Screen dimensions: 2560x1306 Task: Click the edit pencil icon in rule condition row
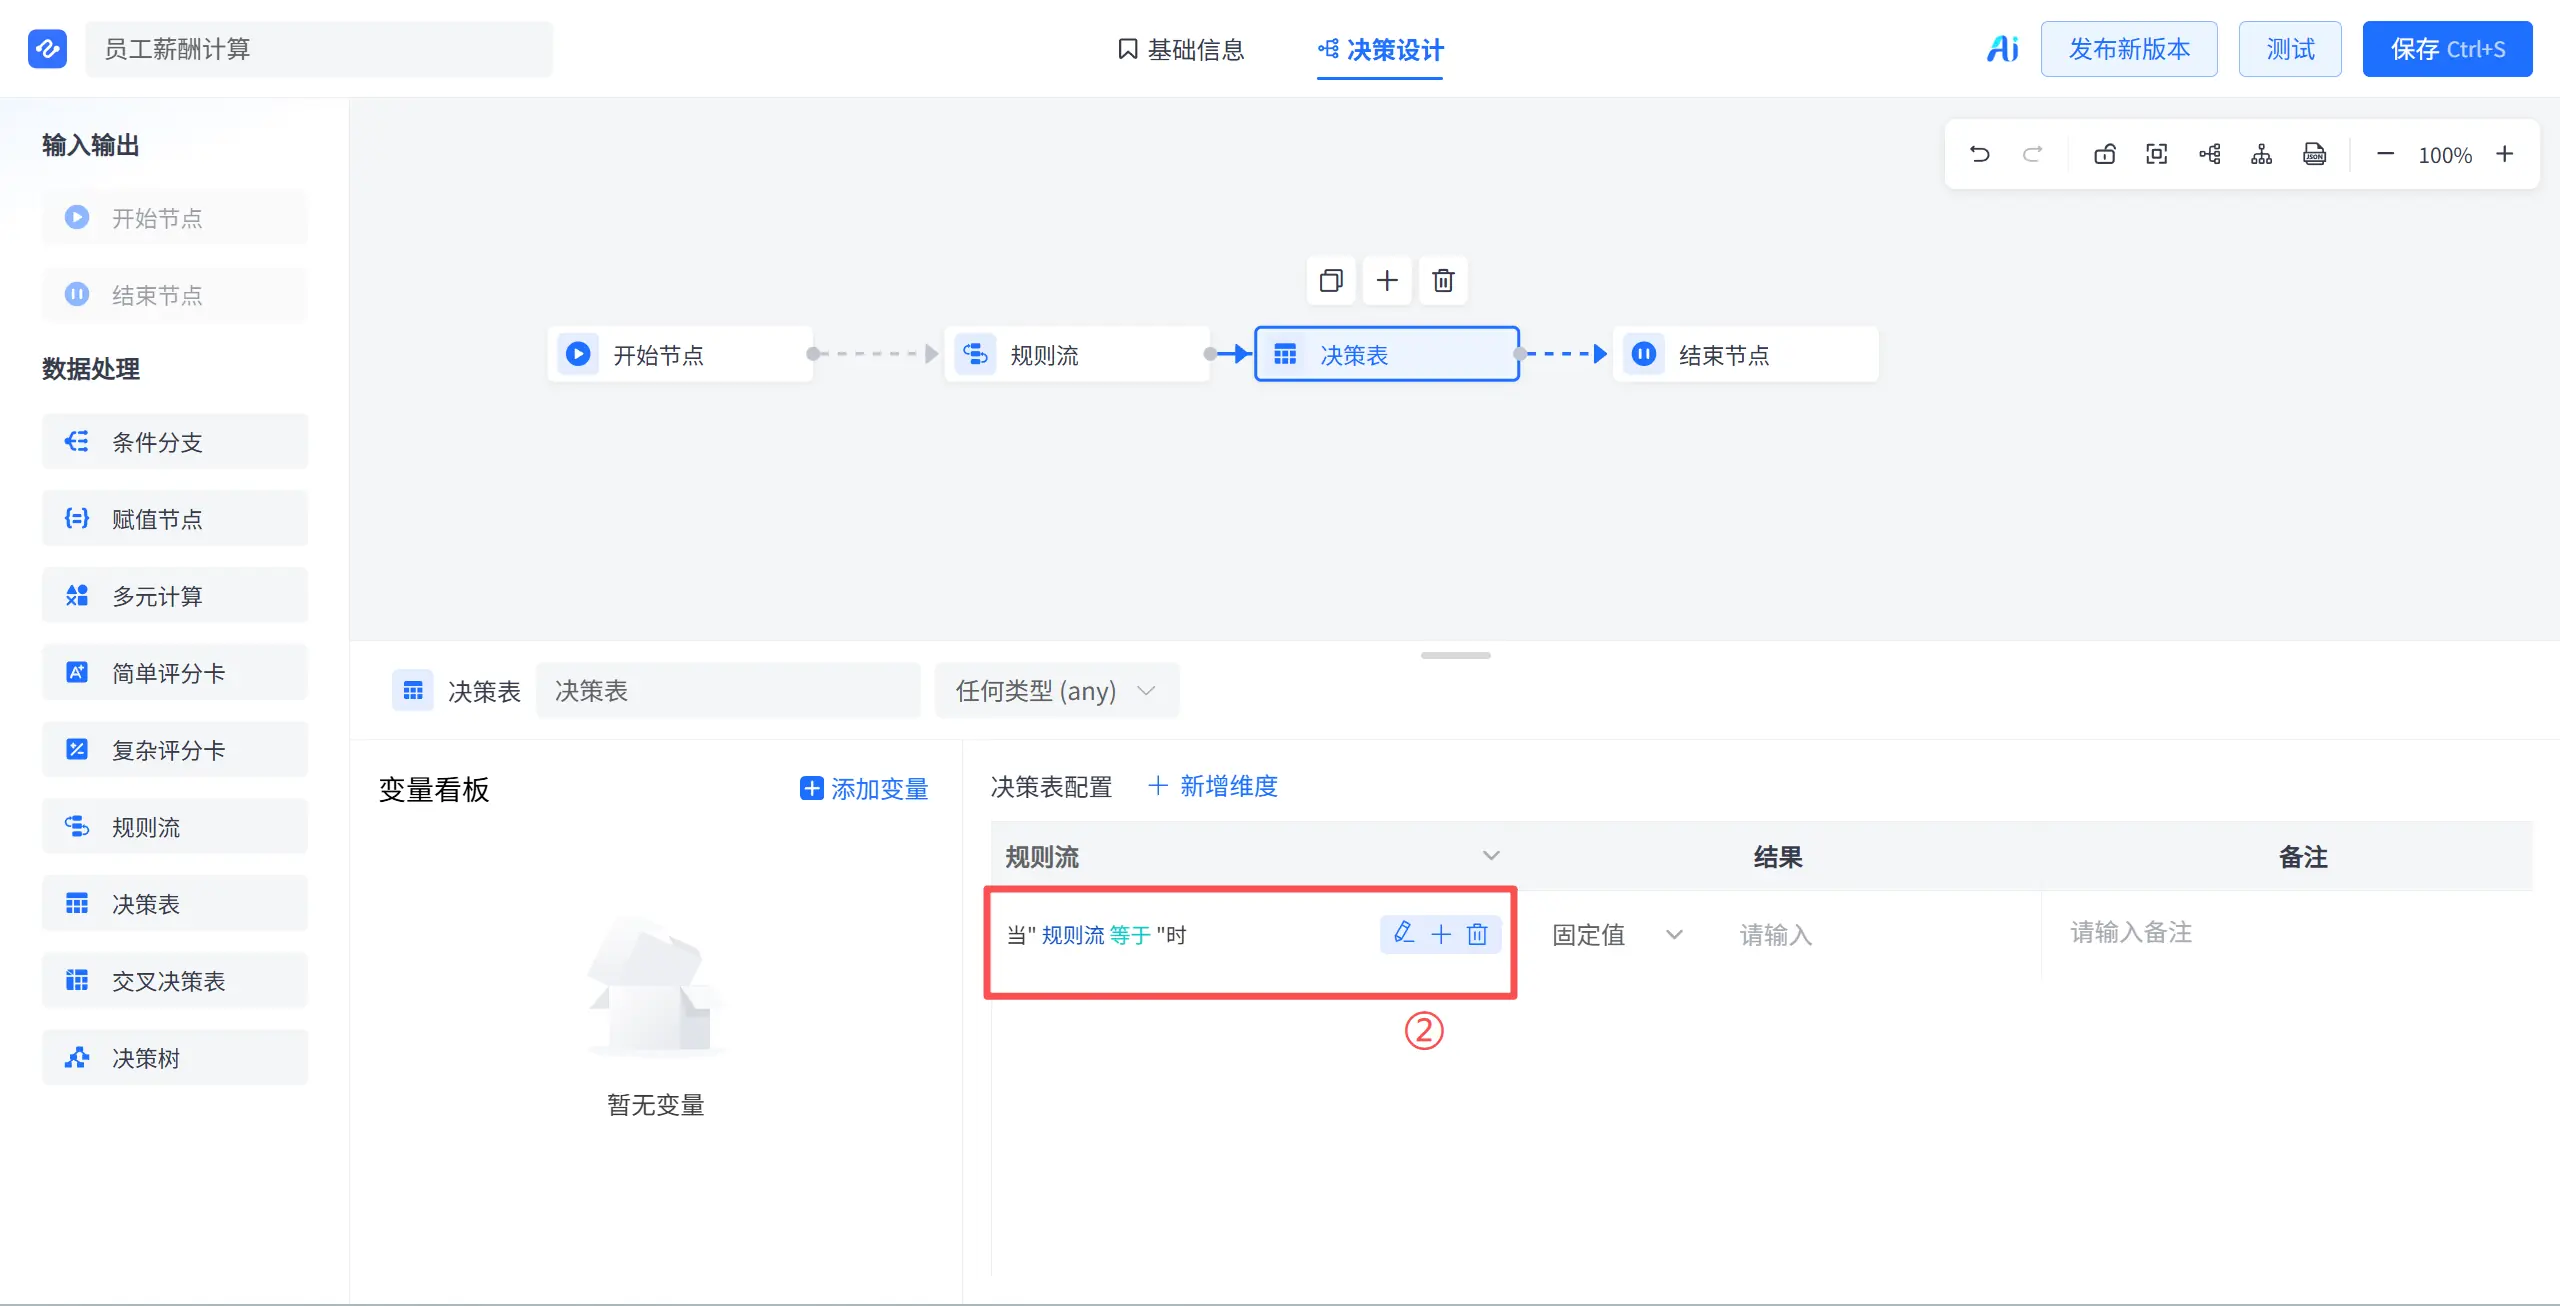pyautogui.click(x=1404, y=933)
